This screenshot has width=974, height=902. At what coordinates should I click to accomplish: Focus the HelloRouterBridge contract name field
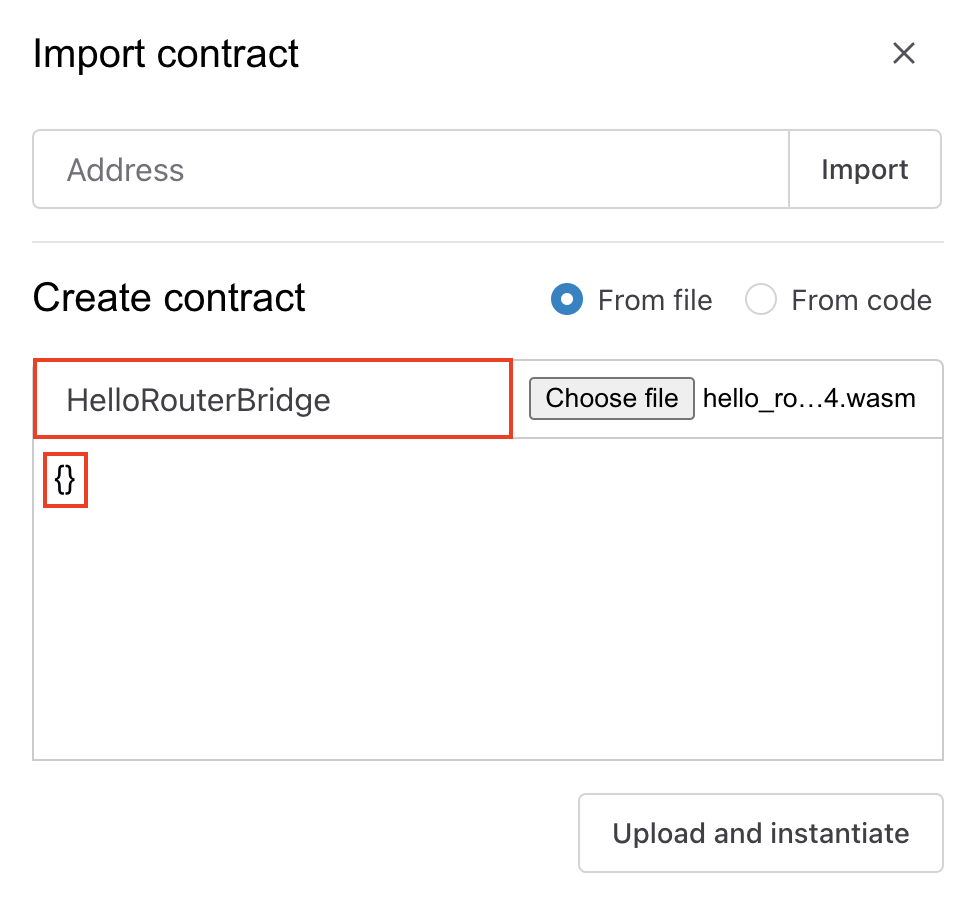tap(273, 400)
